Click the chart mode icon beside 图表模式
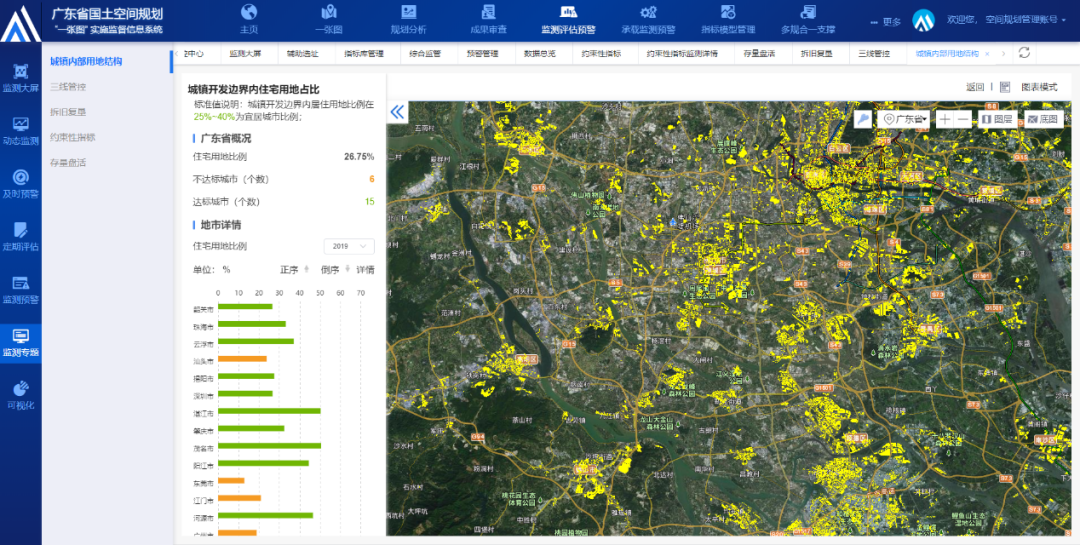 [1005, 87]
